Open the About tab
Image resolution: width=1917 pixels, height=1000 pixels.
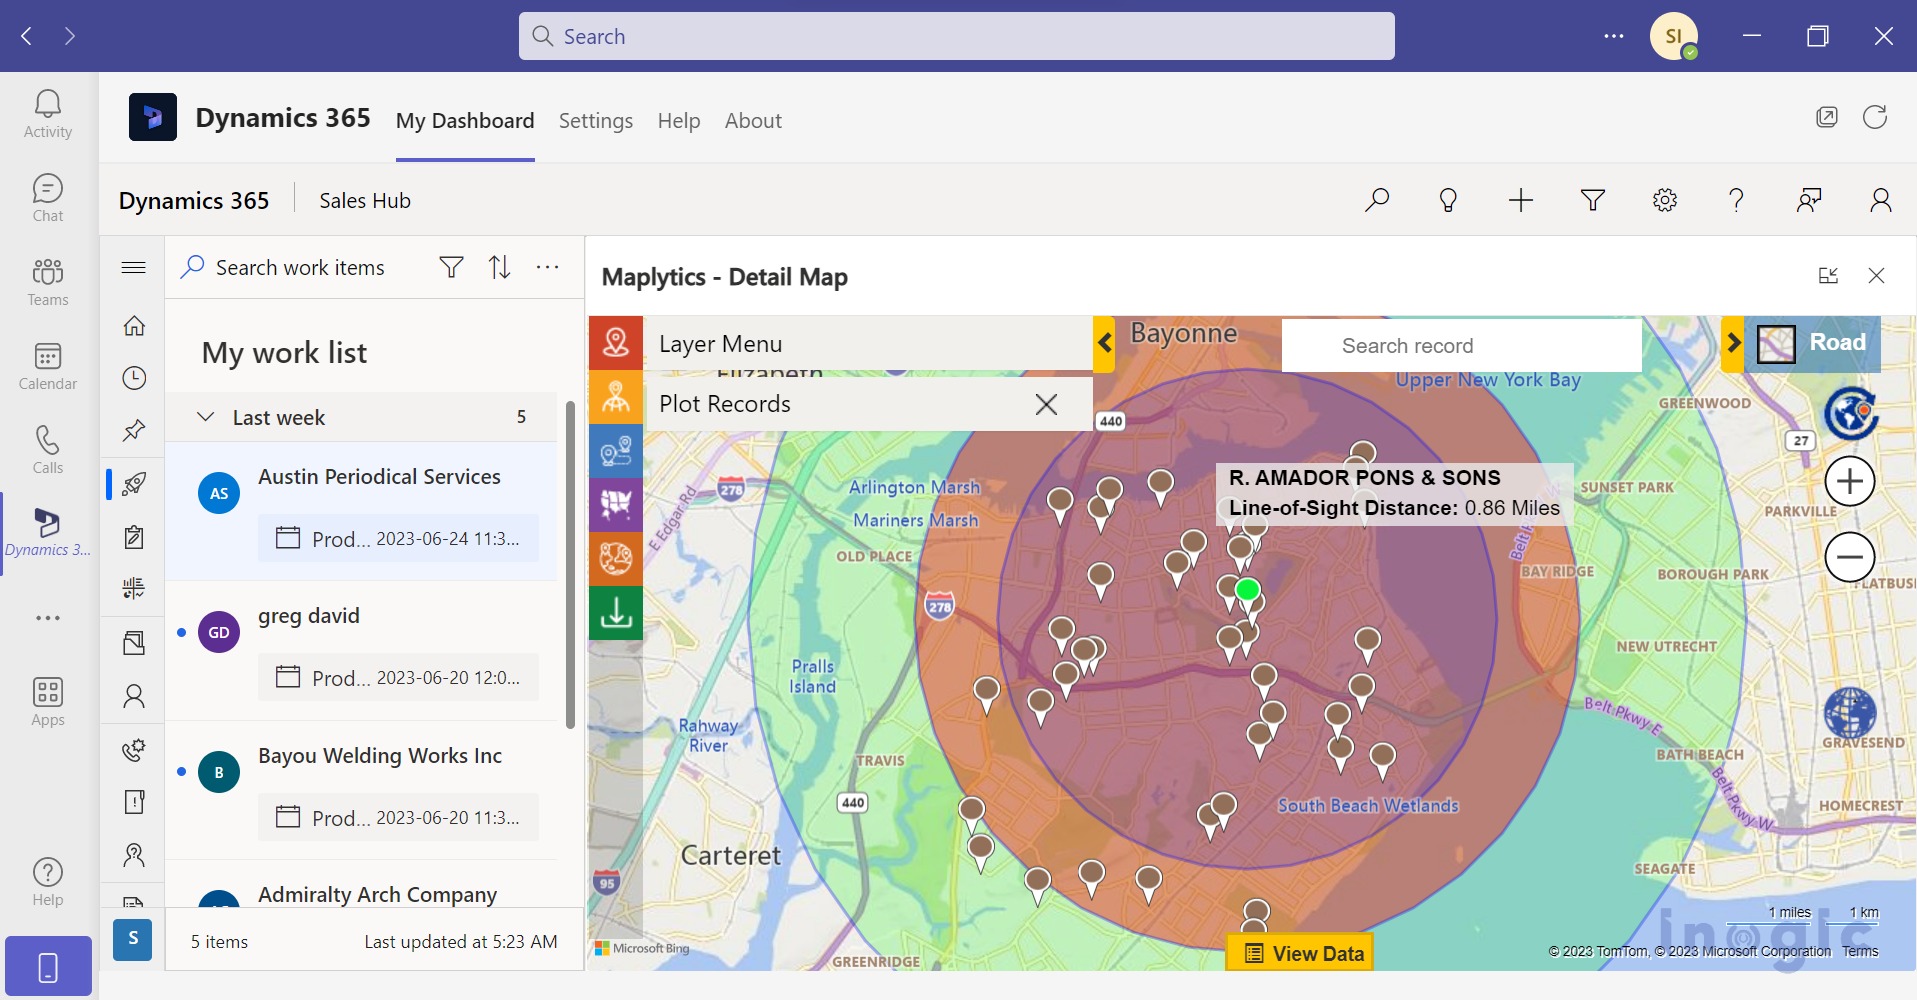pyautogui.click(x=752, y=121)
